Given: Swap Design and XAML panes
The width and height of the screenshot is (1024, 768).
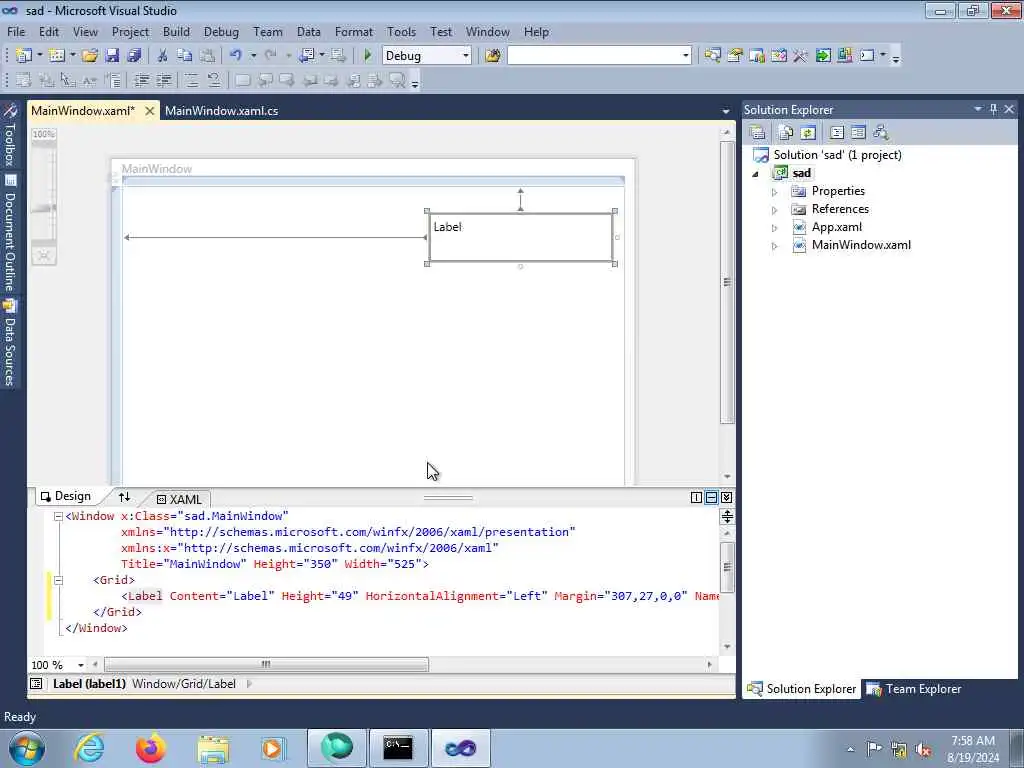Looking at the screenshot, I should point(124,497).
